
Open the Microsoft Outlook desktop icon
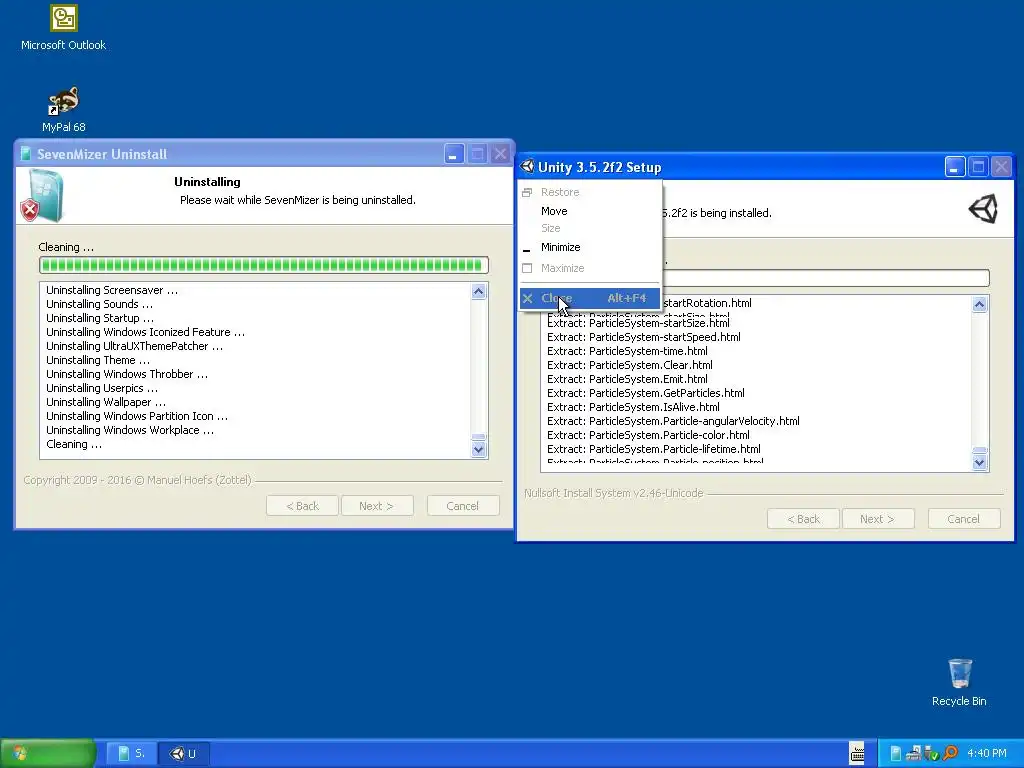click(63, 28)
